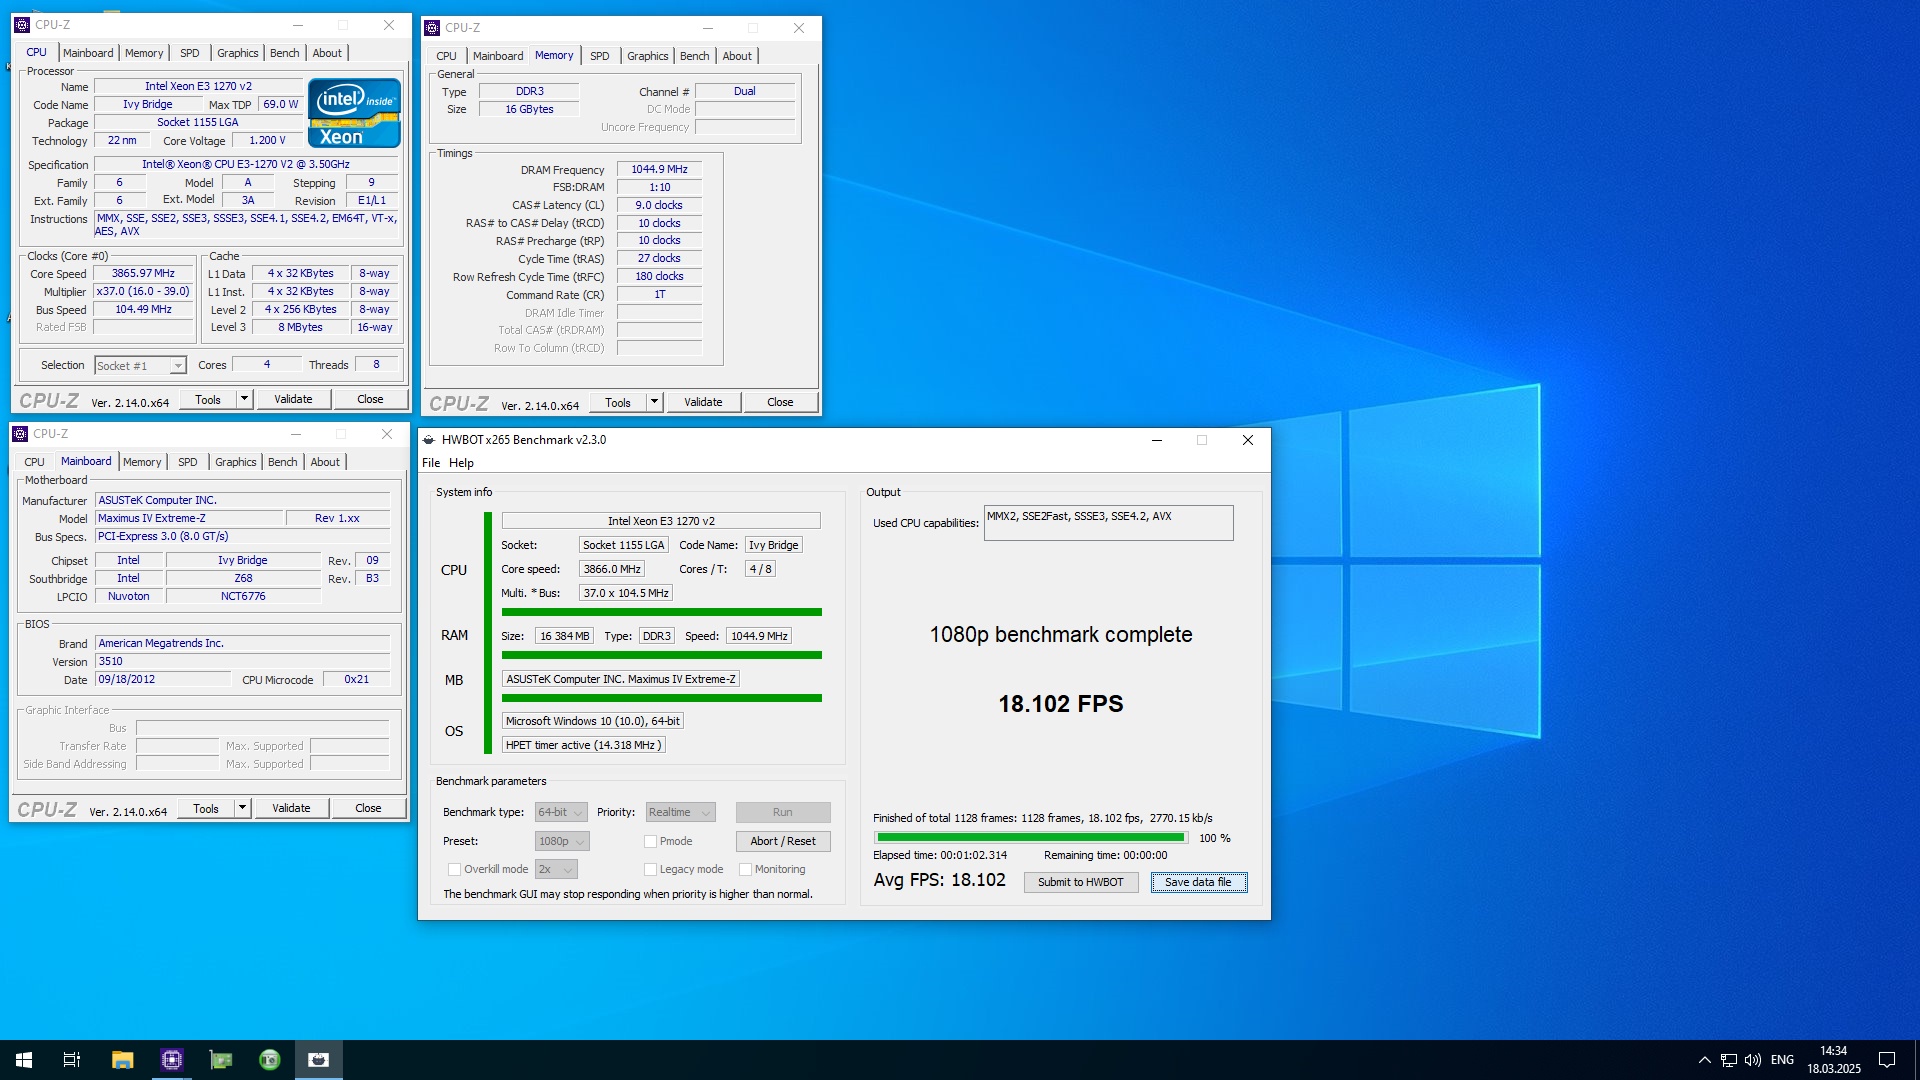This screenshot has width=1920, height=1080.
Task: Click Tools button in CPU-Z CPU window
Action: coord(208,399)
